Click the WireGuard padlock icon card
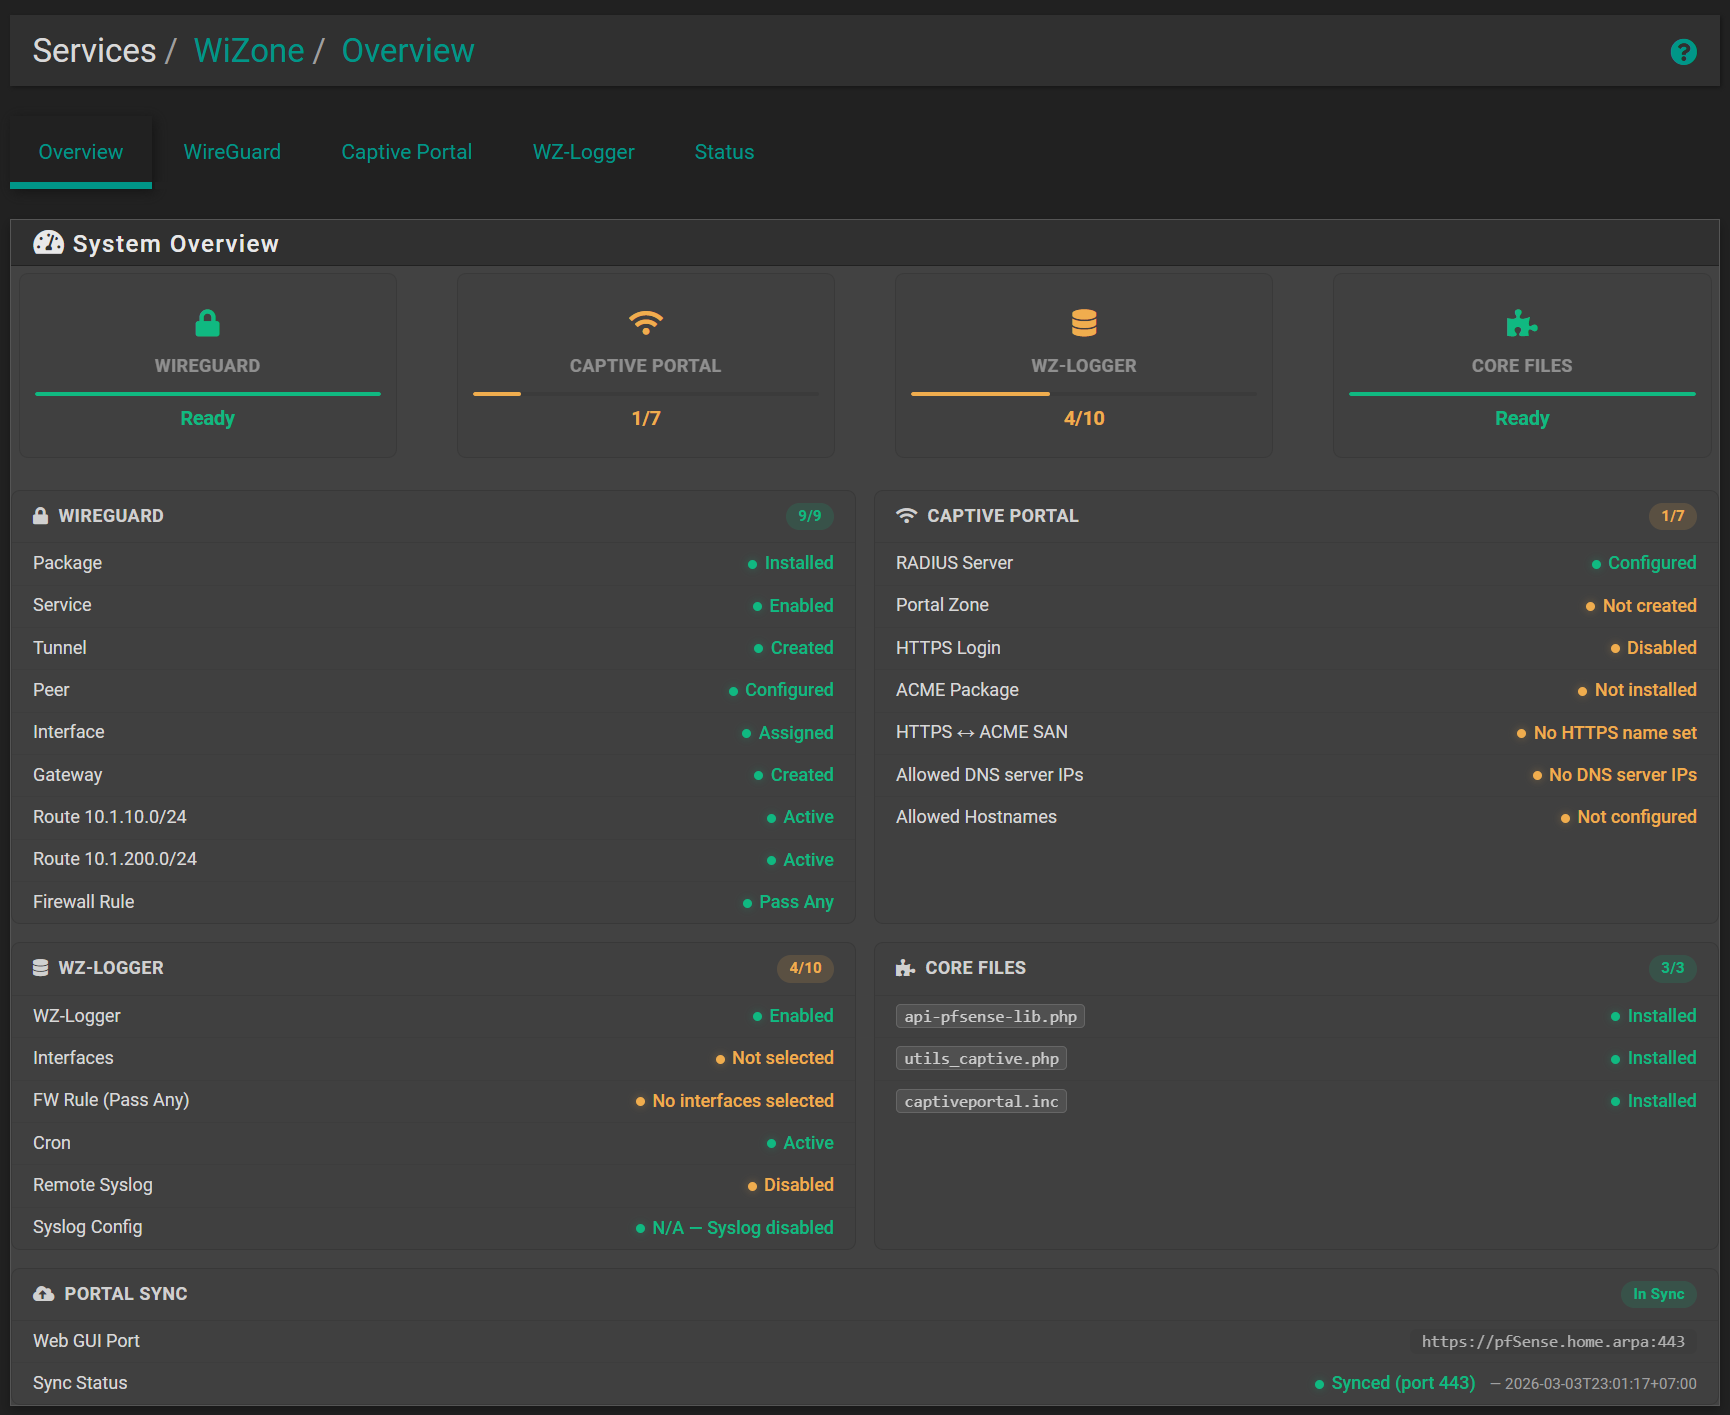 coord(207,323)
